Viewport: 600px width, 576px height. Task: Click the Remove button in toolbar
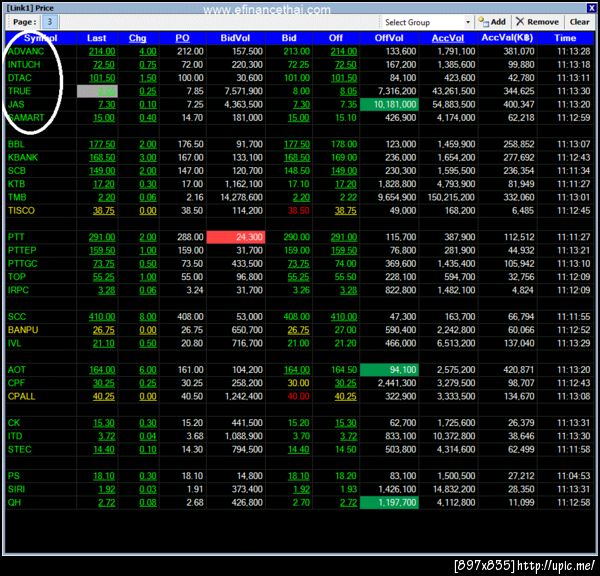point(537,22)
